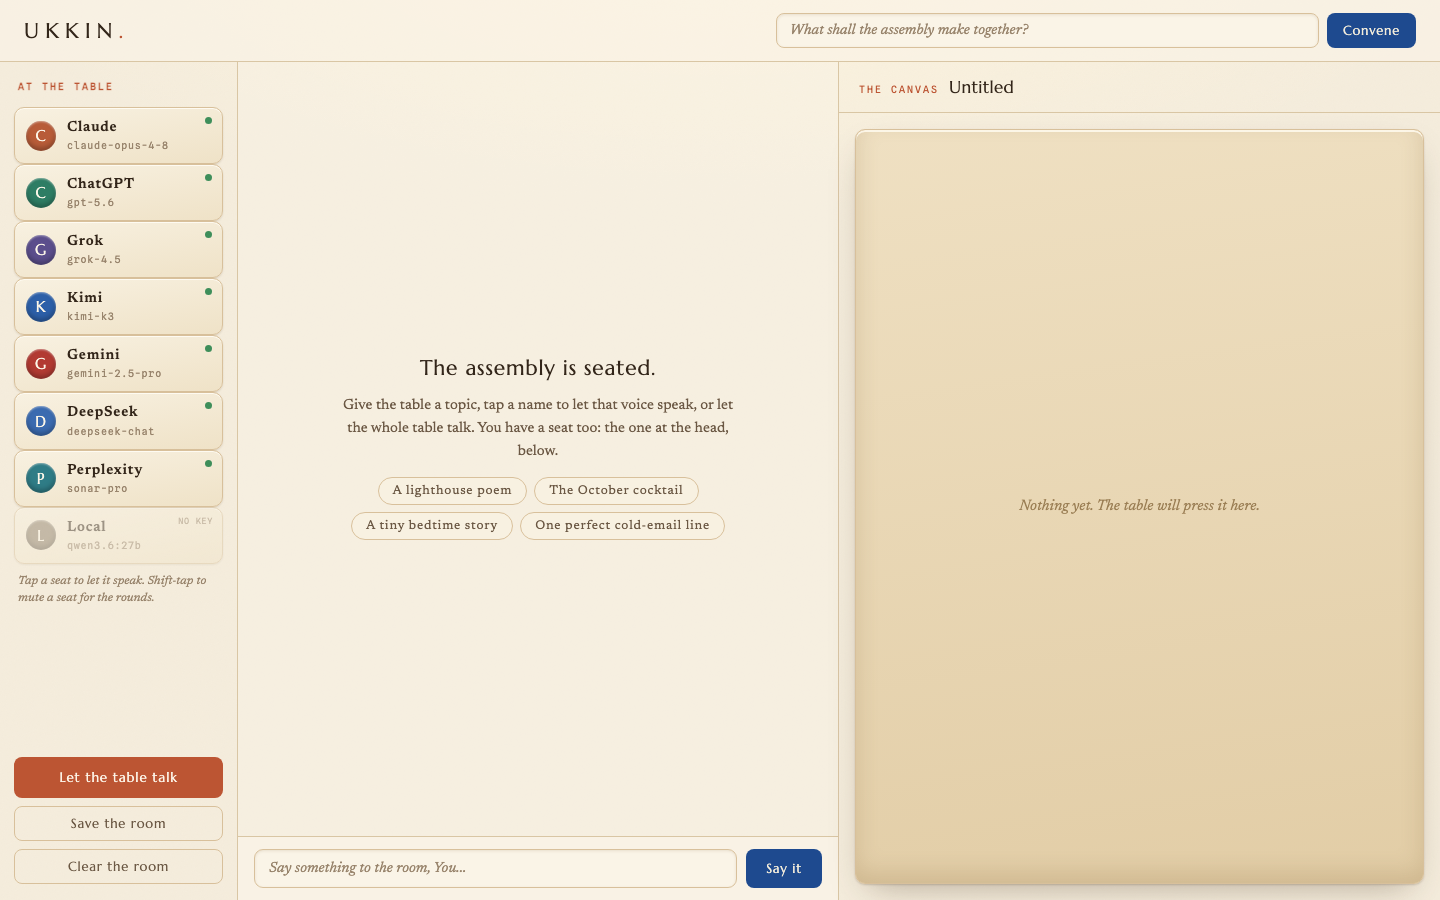This screenshot has height=900, width=1440.
Task: Tap the Kimi seat name
Action: click(85, 297)
